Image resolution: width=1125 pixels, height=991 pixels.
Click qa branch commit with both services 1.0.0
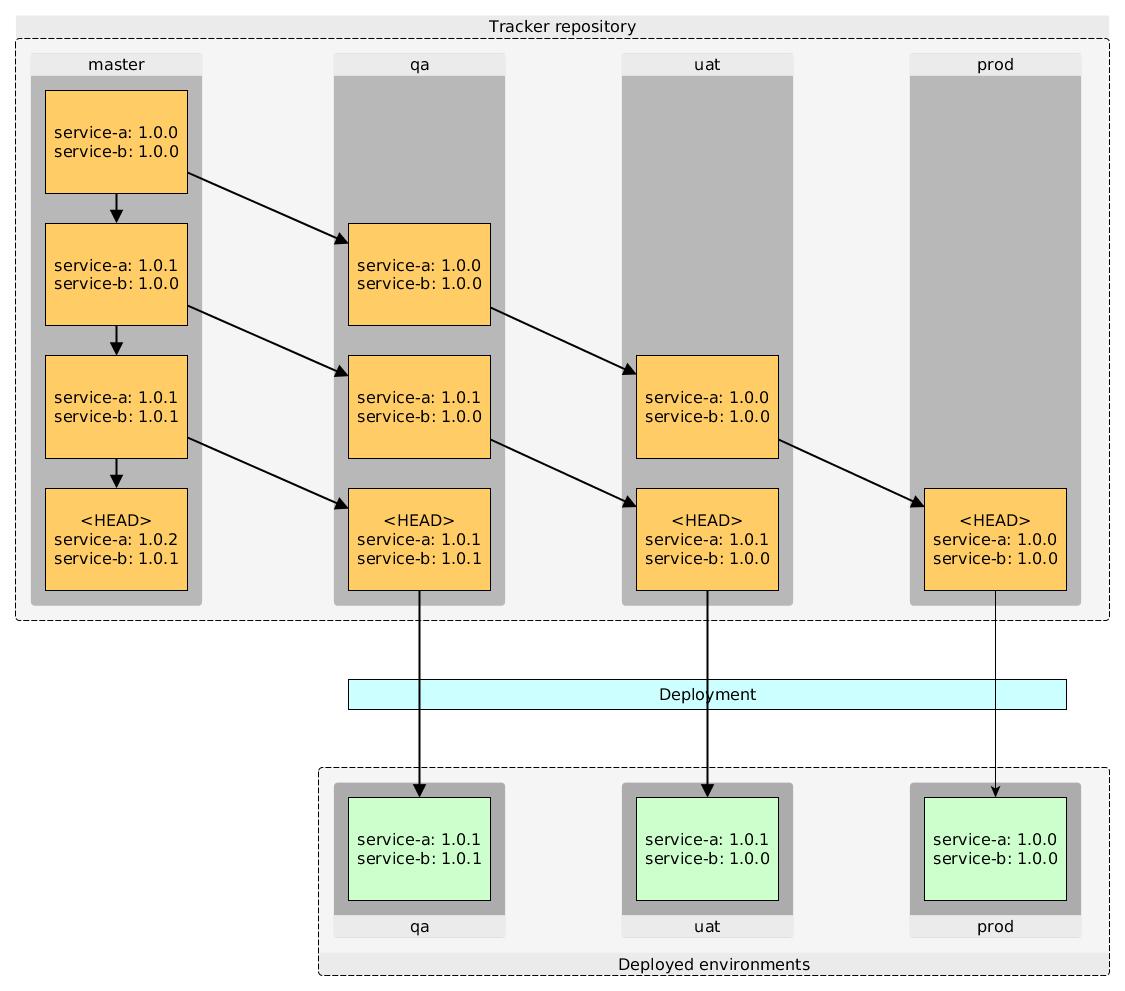click(419, 274)
